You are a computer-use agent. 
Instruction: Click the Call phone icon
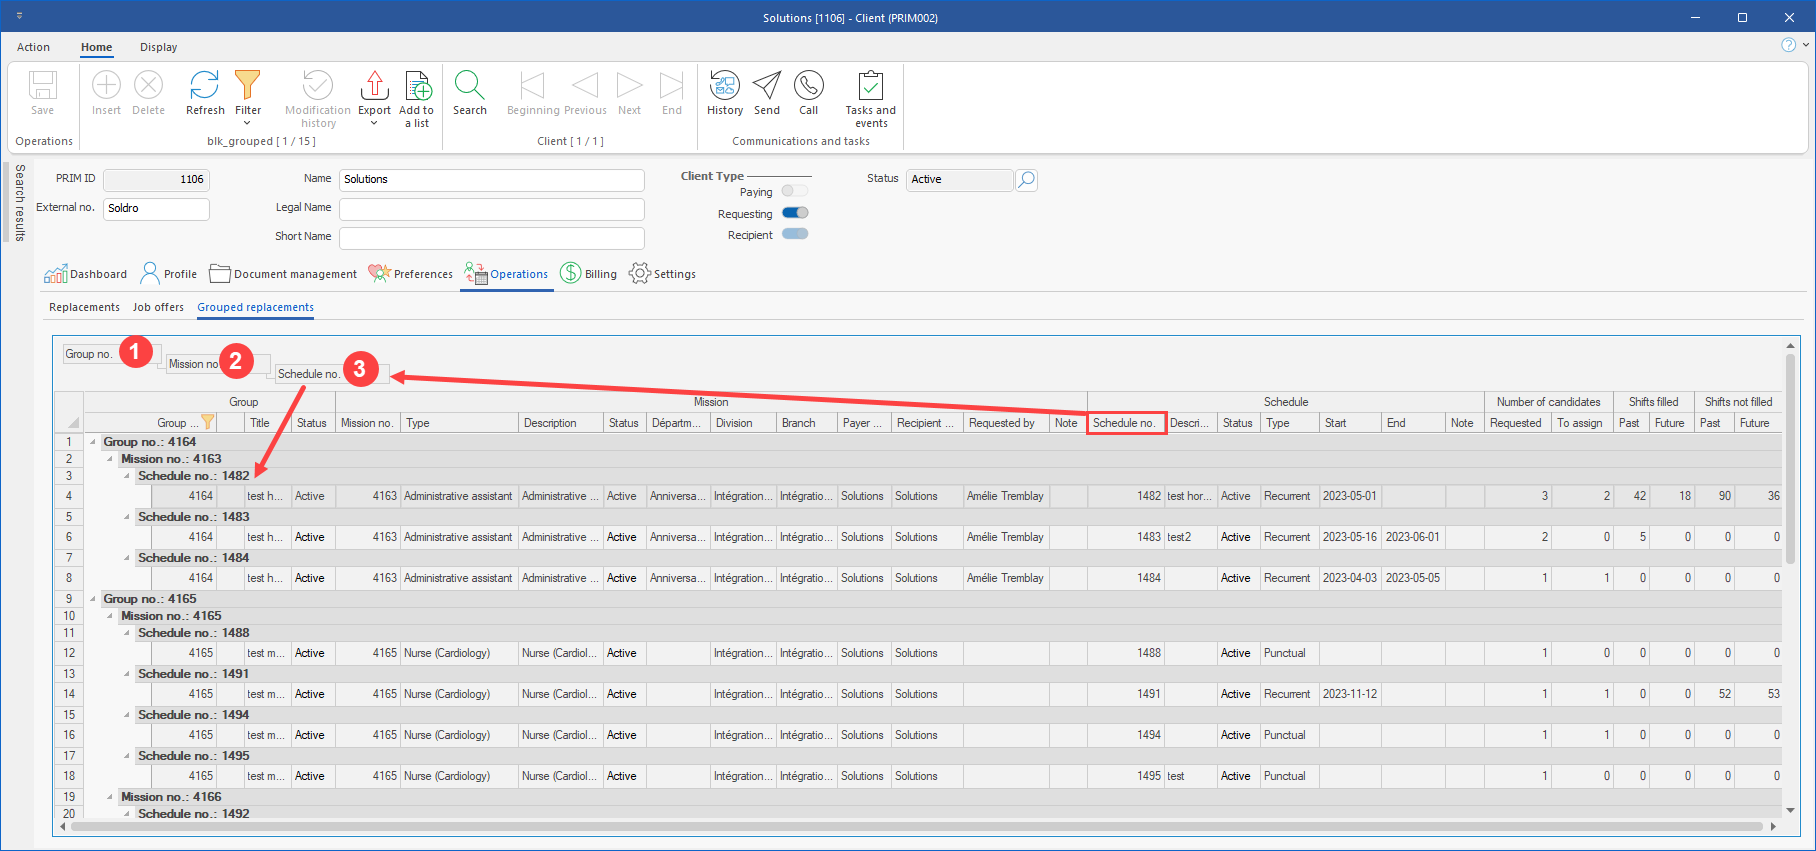808,87
